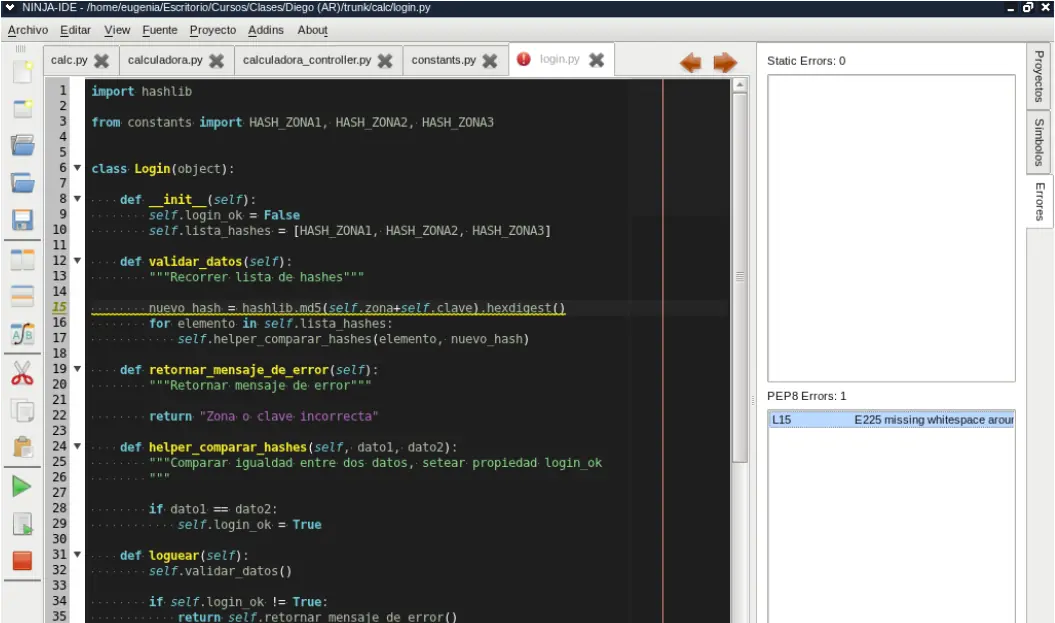Collapse the class Login fold arrow
Viewport: 1055px width, 623px height.
pyautogui.click(x=77, y=168)
